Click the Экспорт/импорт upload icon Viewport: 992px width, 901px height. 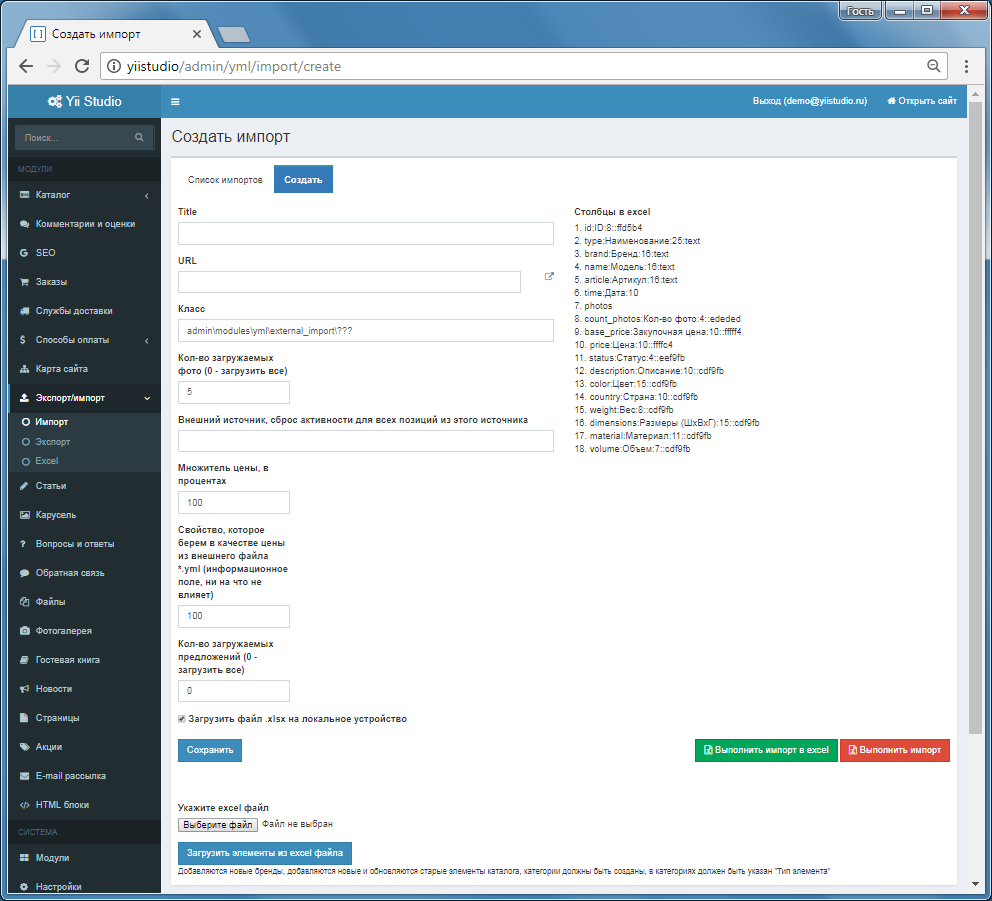(x=24, y=398)
